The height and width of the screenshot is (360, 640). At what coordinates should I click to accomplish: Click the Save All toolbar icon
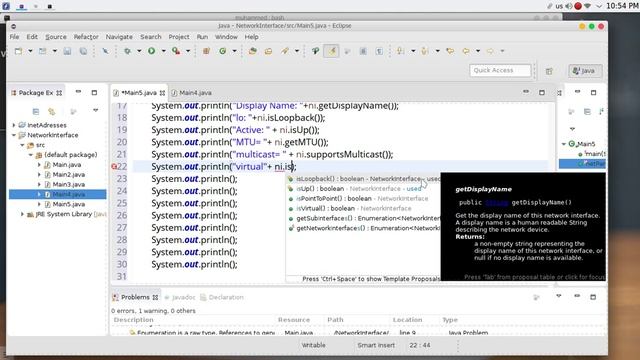tap(83, 51)
